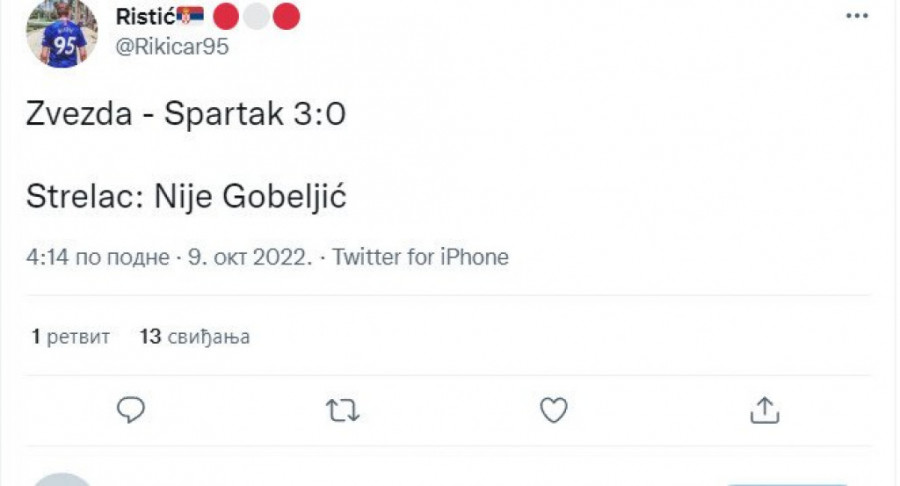This screenshot has width=900, height=486.
Task: Visit the @Rikicar95 handle
Action: (x=172, y=48)
